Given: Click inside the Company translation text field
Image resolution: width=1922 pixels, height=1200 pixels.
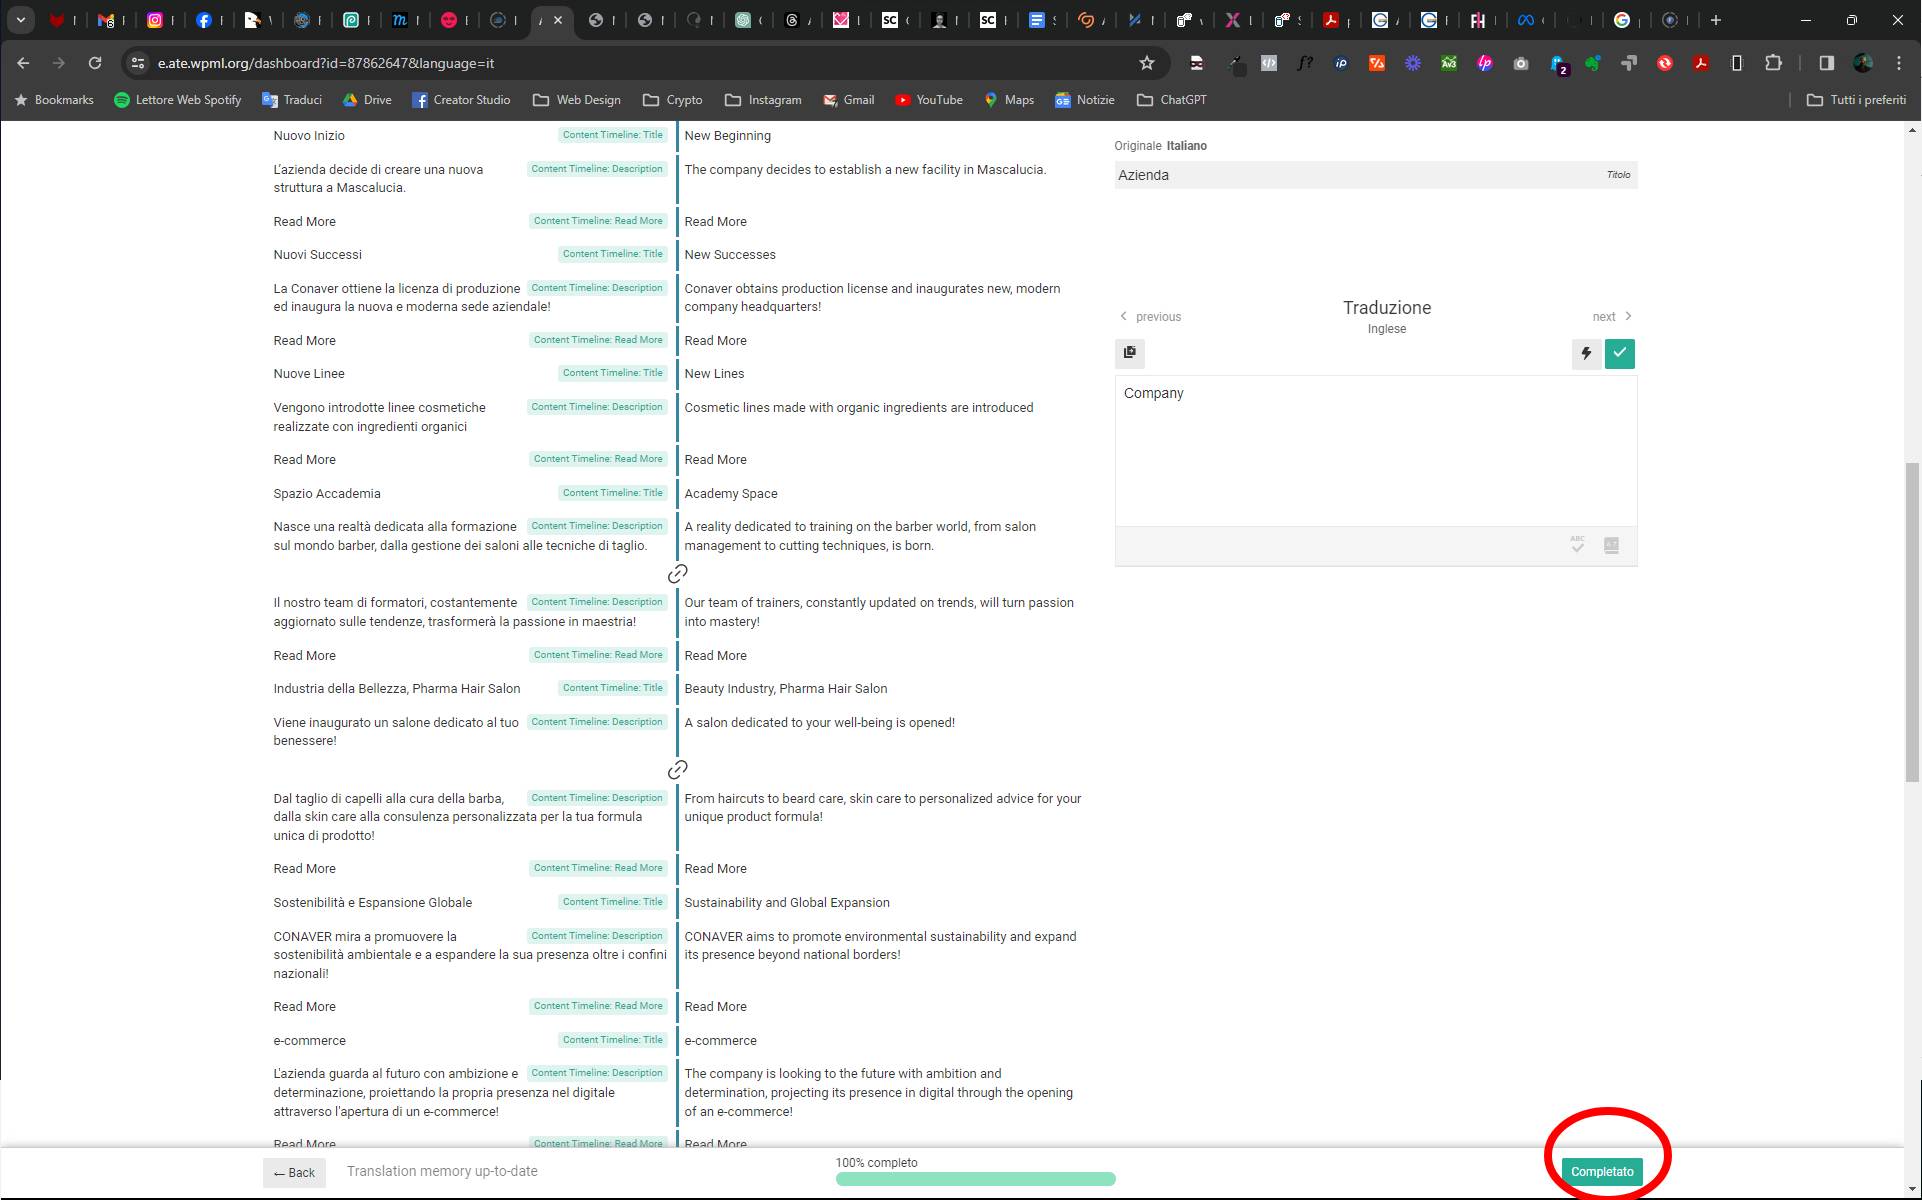Looking at the screenshot, I should pos(1375,450).
